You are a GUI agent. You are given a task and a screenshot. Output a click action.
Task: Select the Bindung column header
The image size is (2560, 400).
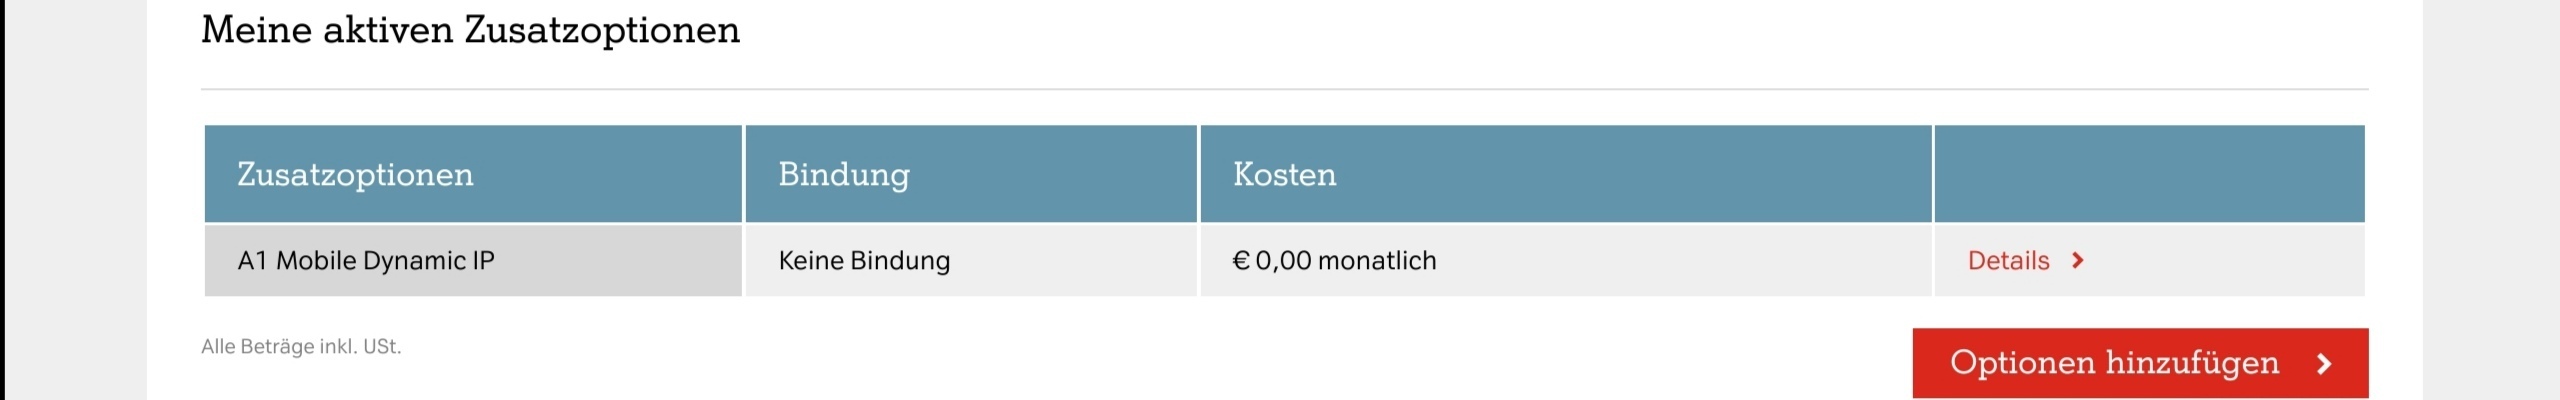[x=971, y=174]
